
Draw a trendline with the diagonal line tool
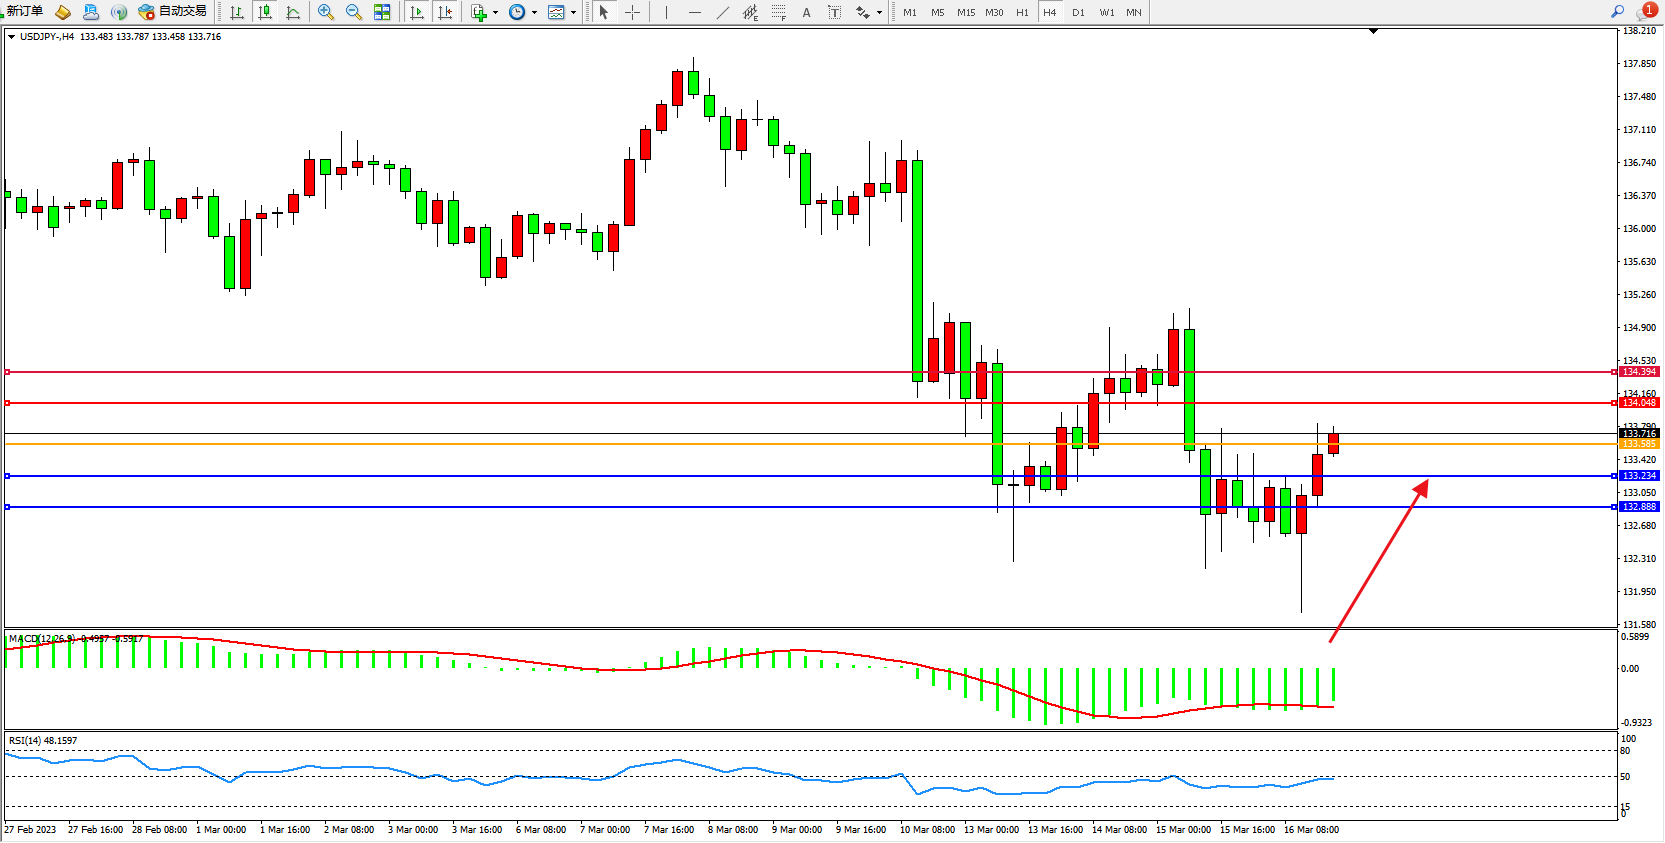(x=722, y=12)
